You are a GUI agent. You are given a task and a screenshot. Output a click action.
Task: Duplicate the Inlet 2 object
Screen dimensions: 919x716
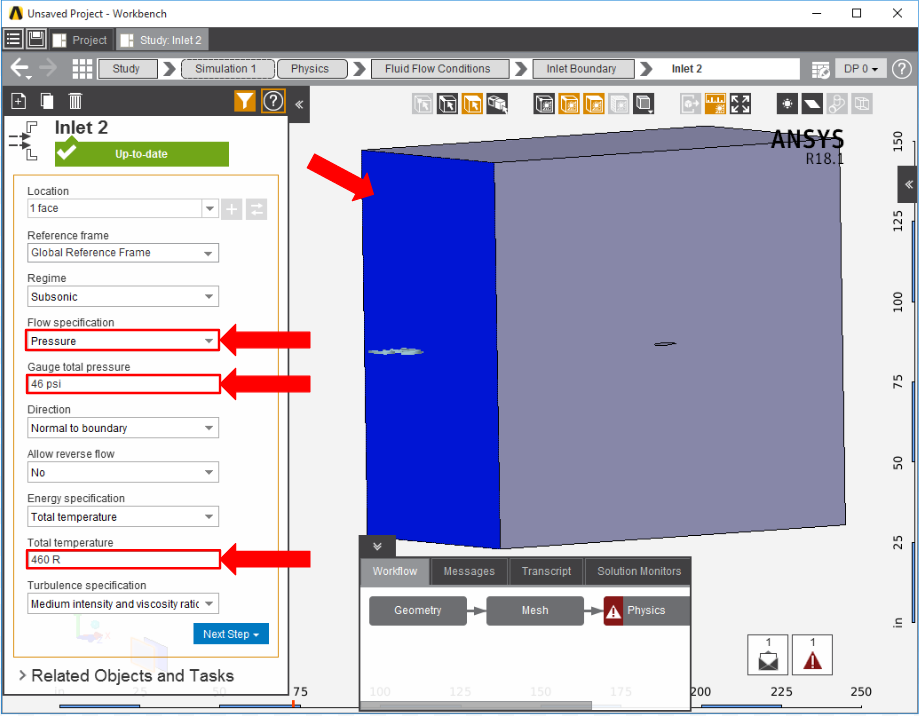click(x=47, y=101)
